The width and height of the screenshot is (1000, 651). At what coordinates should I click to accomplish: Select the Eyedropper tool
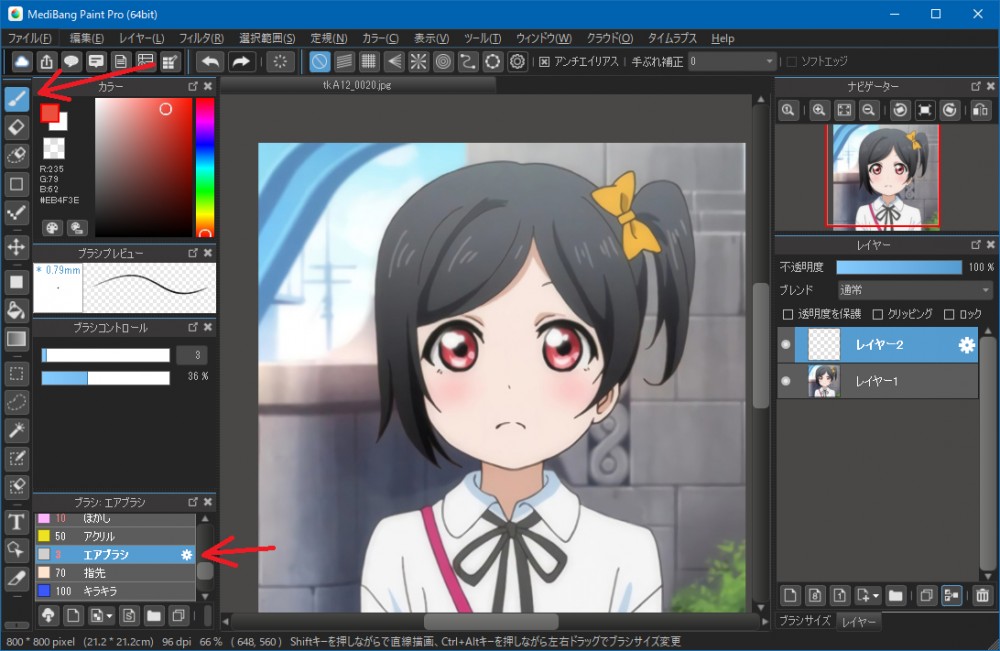pos(17,578)
